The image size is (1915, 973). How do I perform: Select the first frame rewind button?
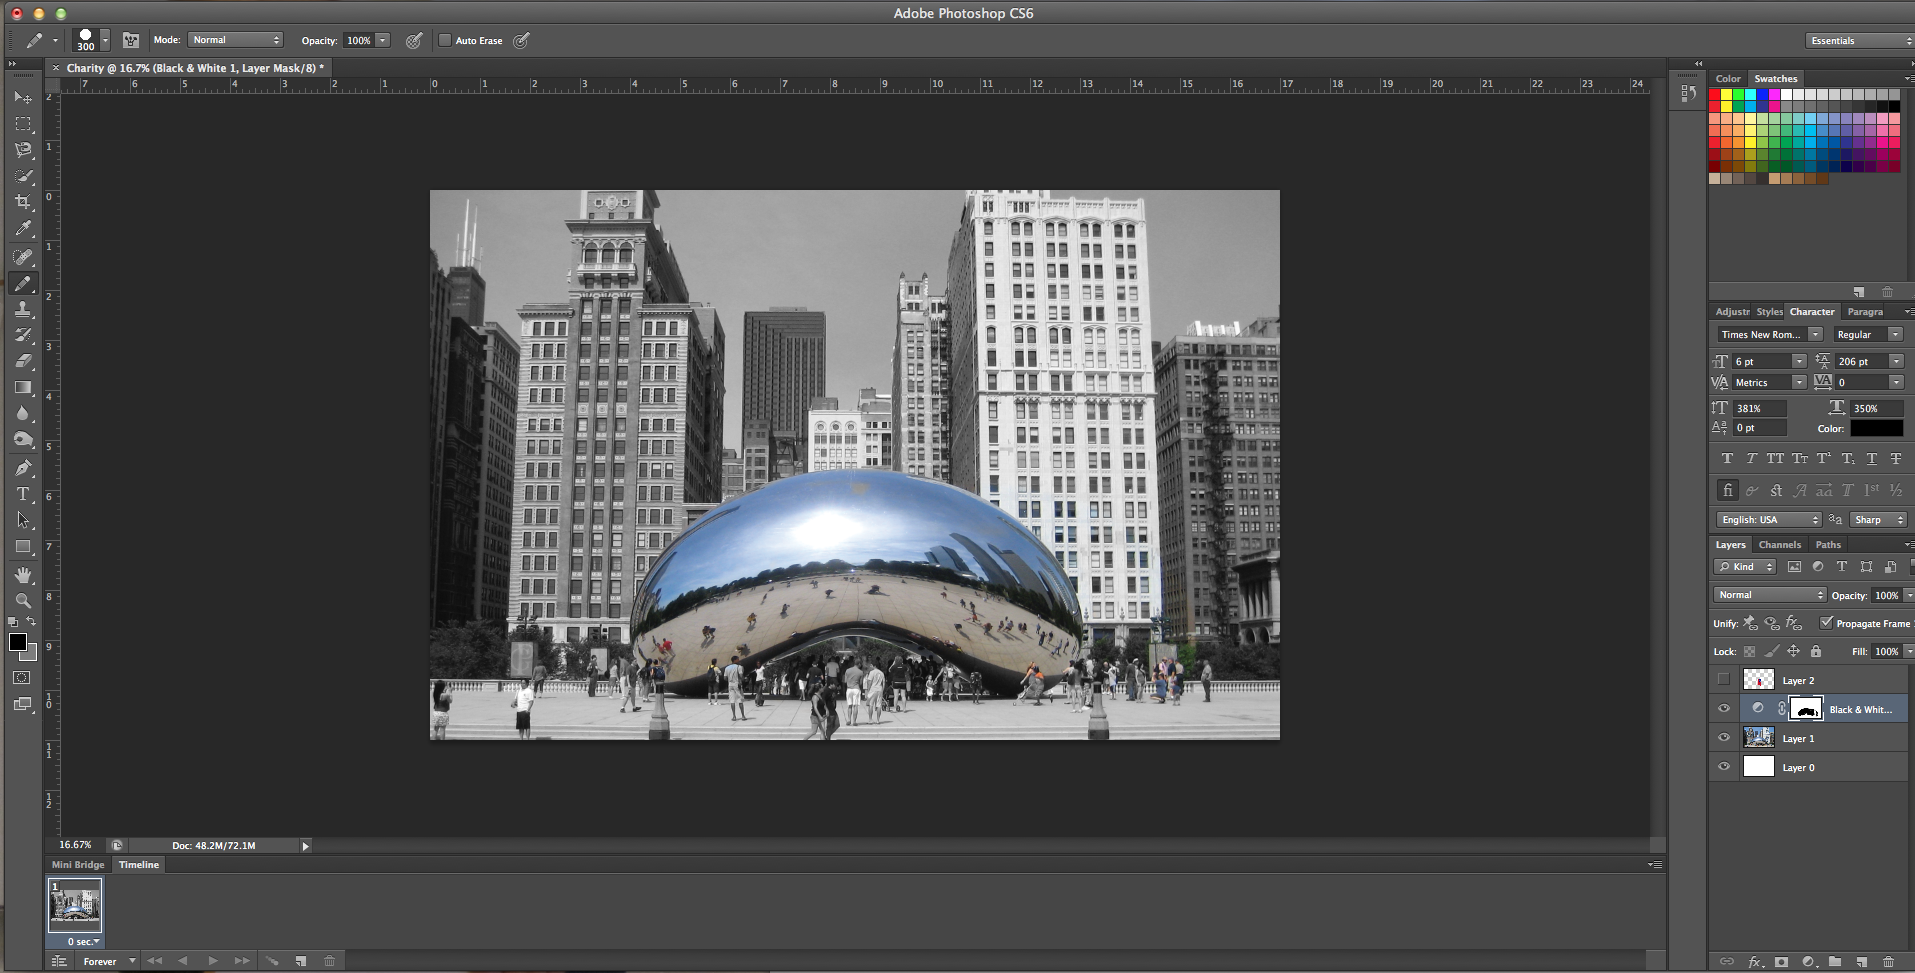point(154,961)
